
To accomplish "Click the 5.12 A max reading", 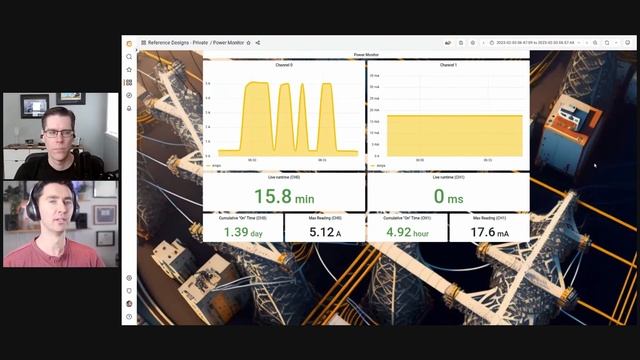I will pyautogui.click(x=325, y=232).
